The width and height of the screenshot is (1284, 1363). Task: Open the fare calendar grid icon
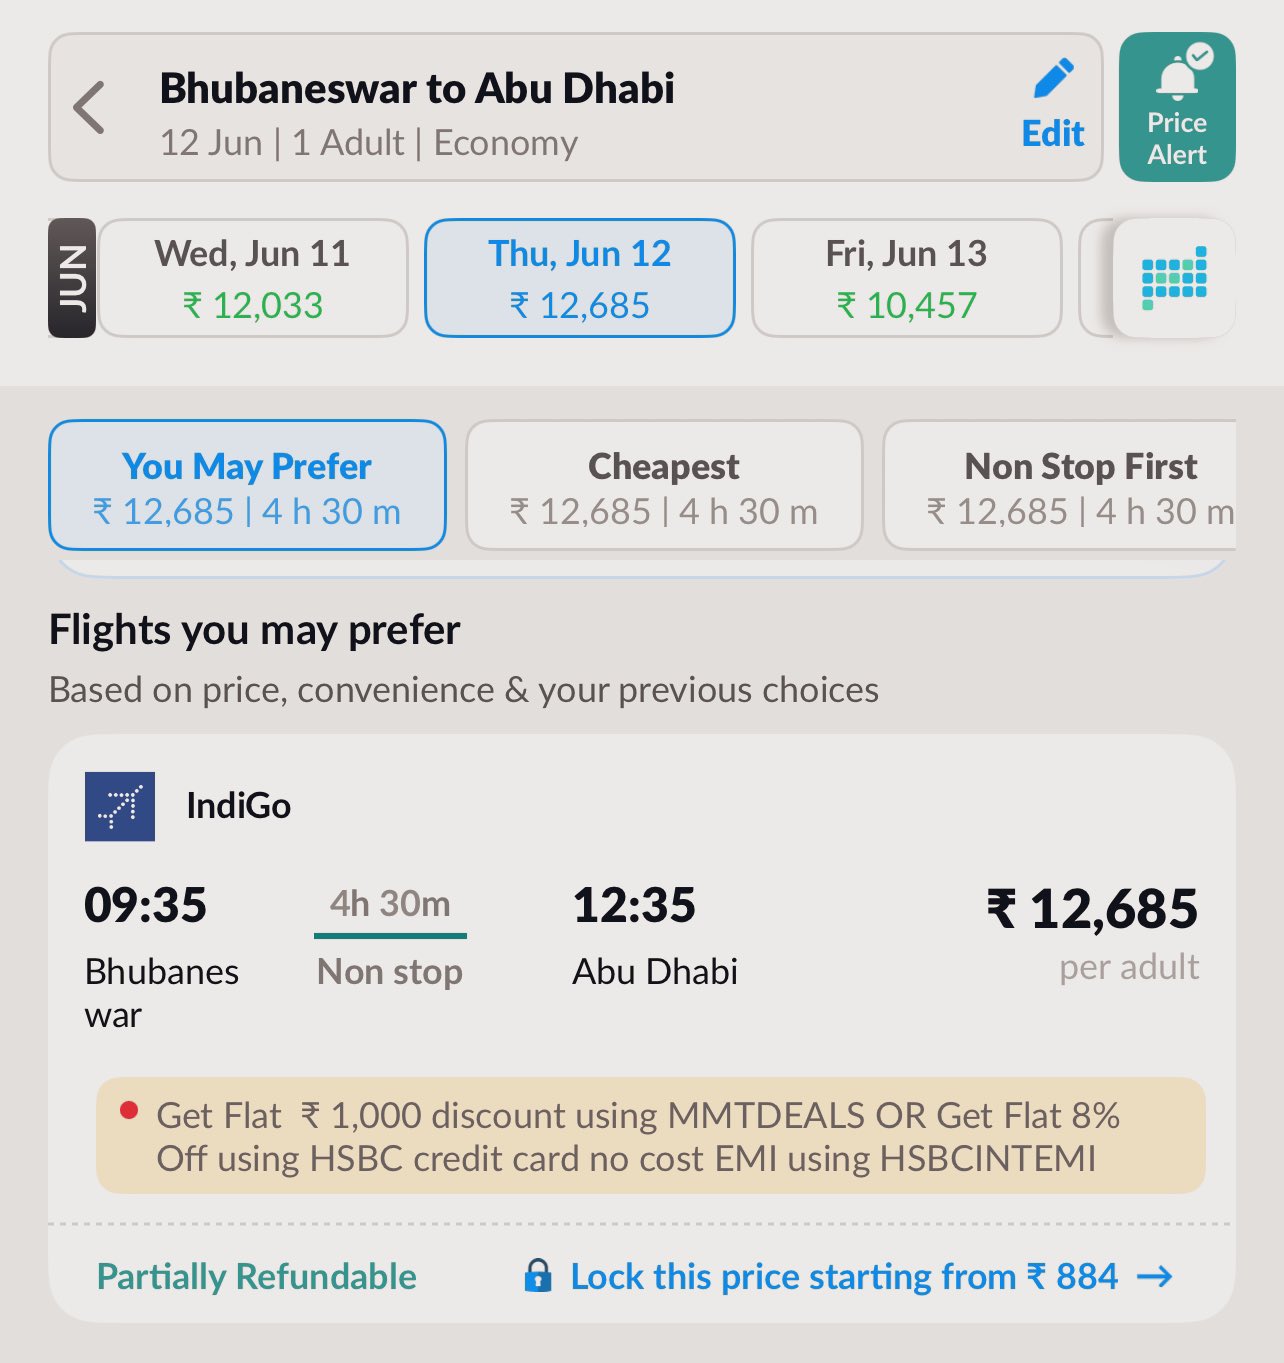[1174, 278]
